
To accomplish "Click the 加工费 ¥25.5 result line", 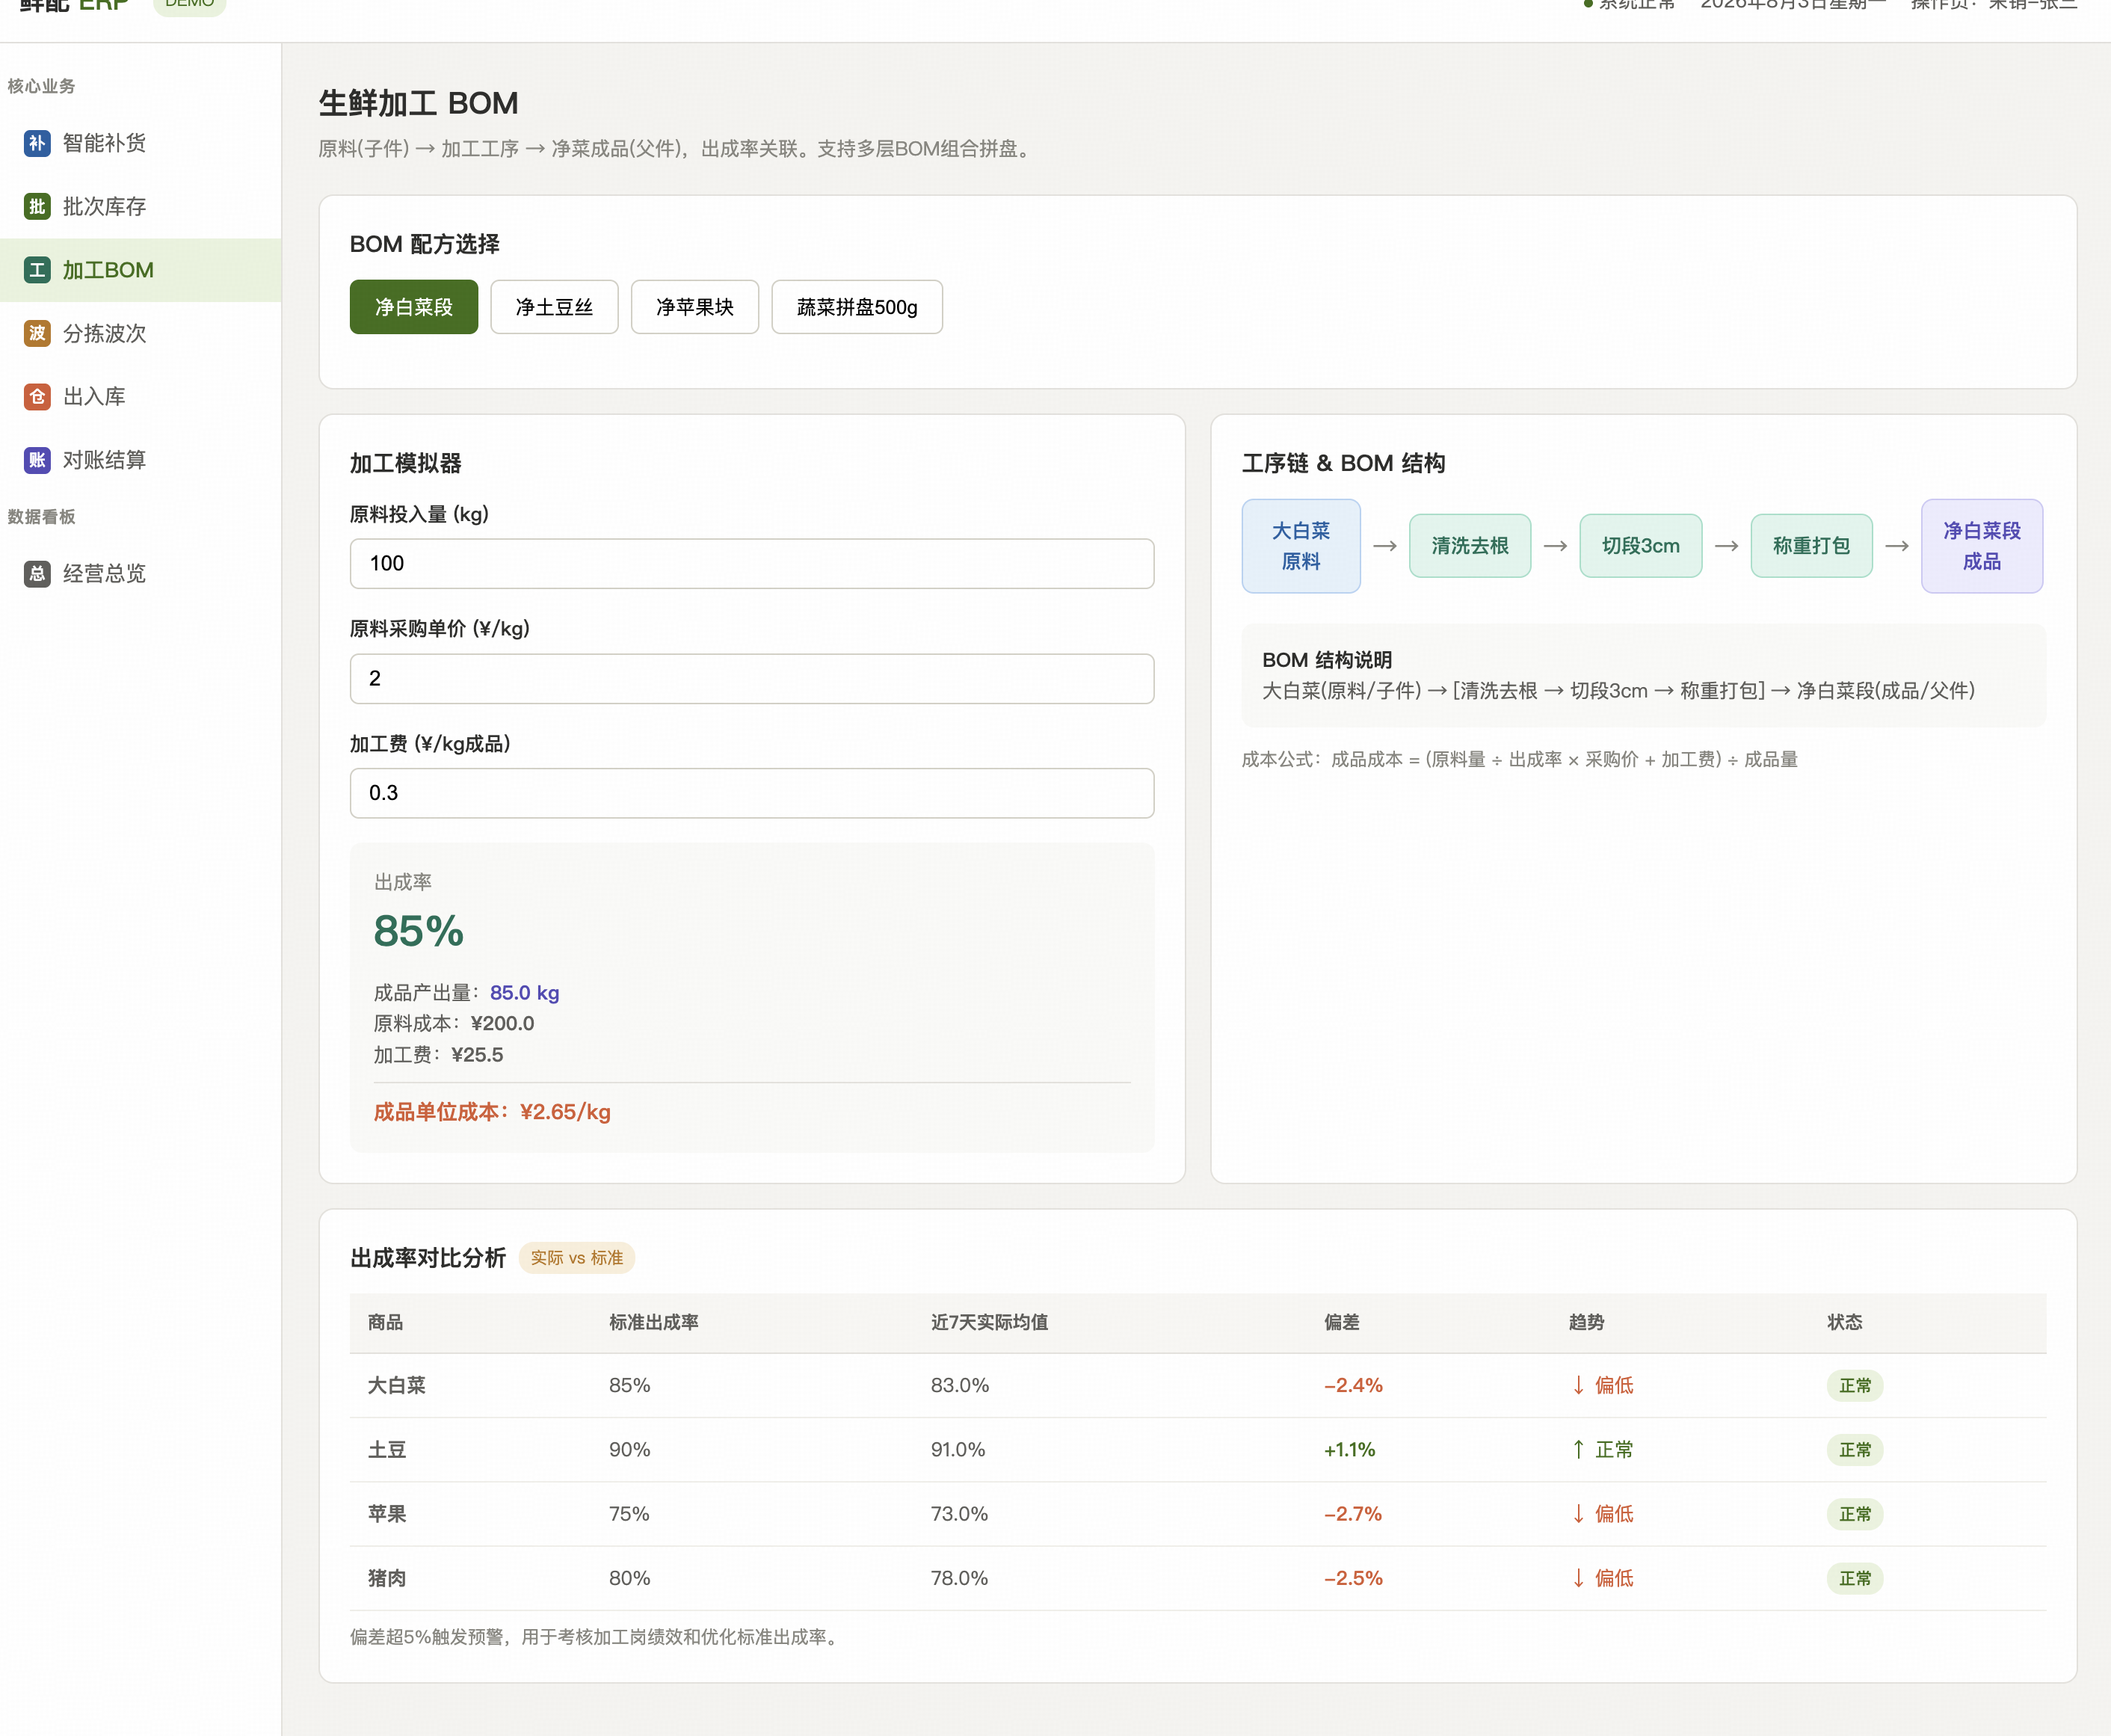I will [438, 1055].
